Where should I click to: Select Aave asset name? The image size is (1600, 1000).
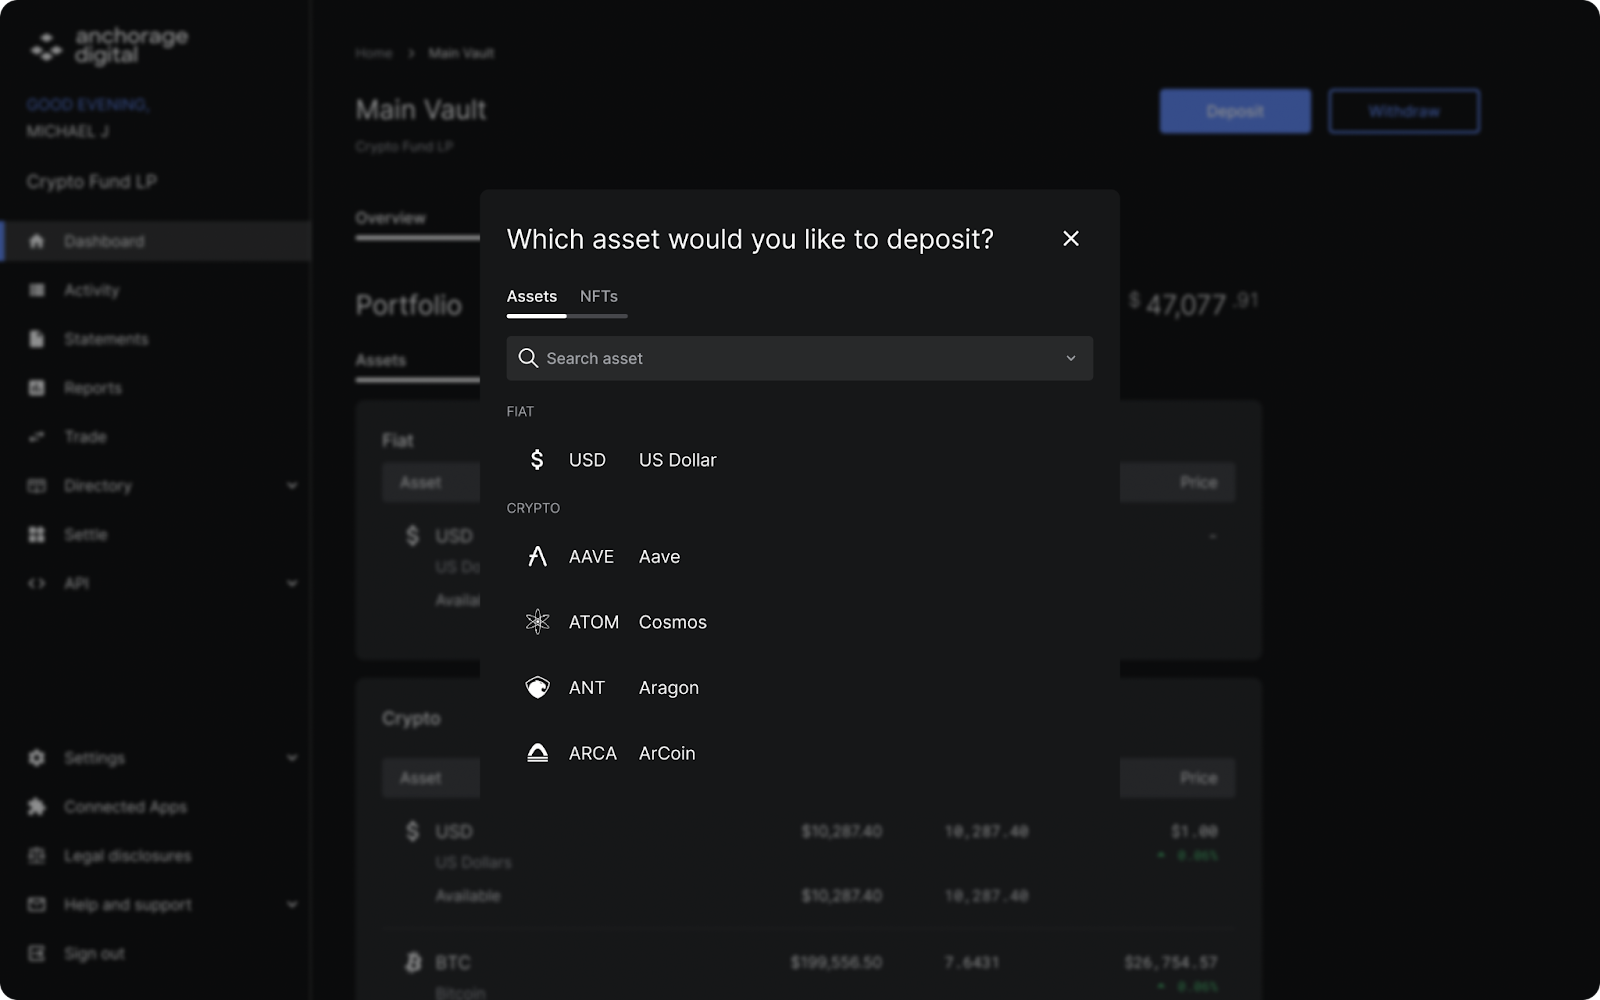tap(659, 557)
